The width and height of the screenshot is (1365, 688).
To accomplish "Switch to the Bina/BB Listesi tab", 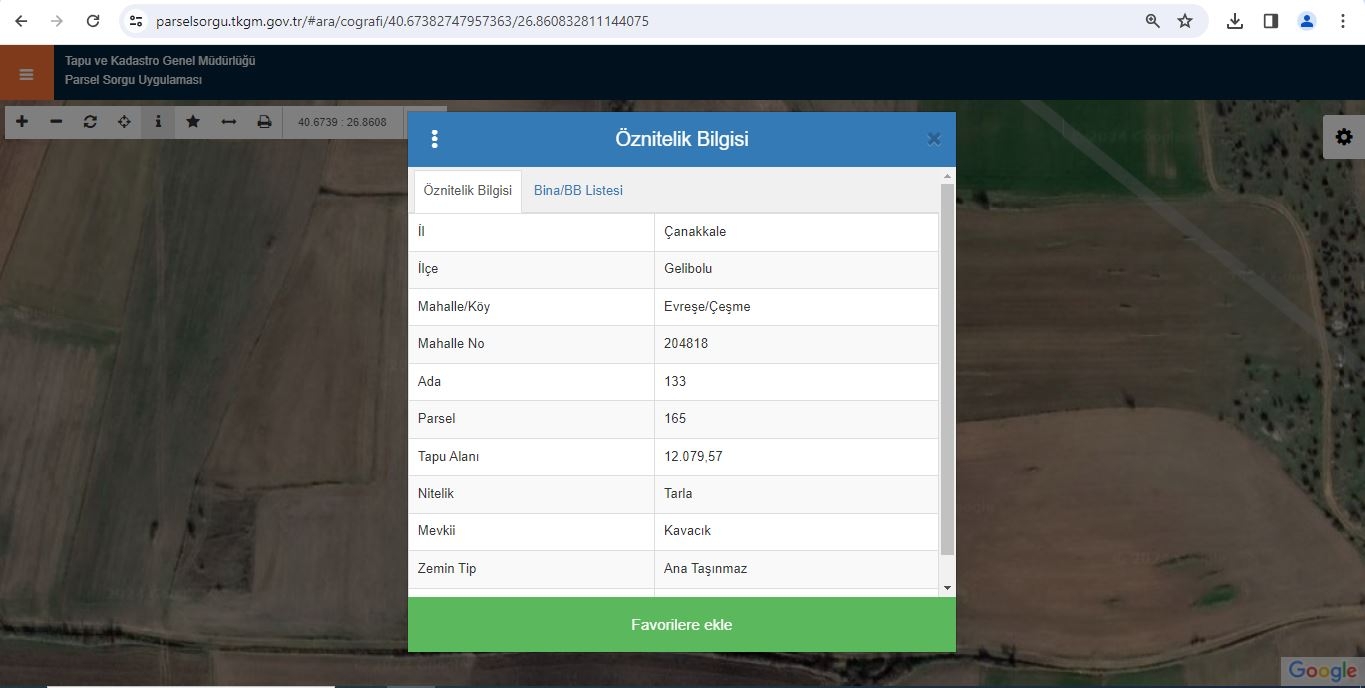I will pos(578,191).
